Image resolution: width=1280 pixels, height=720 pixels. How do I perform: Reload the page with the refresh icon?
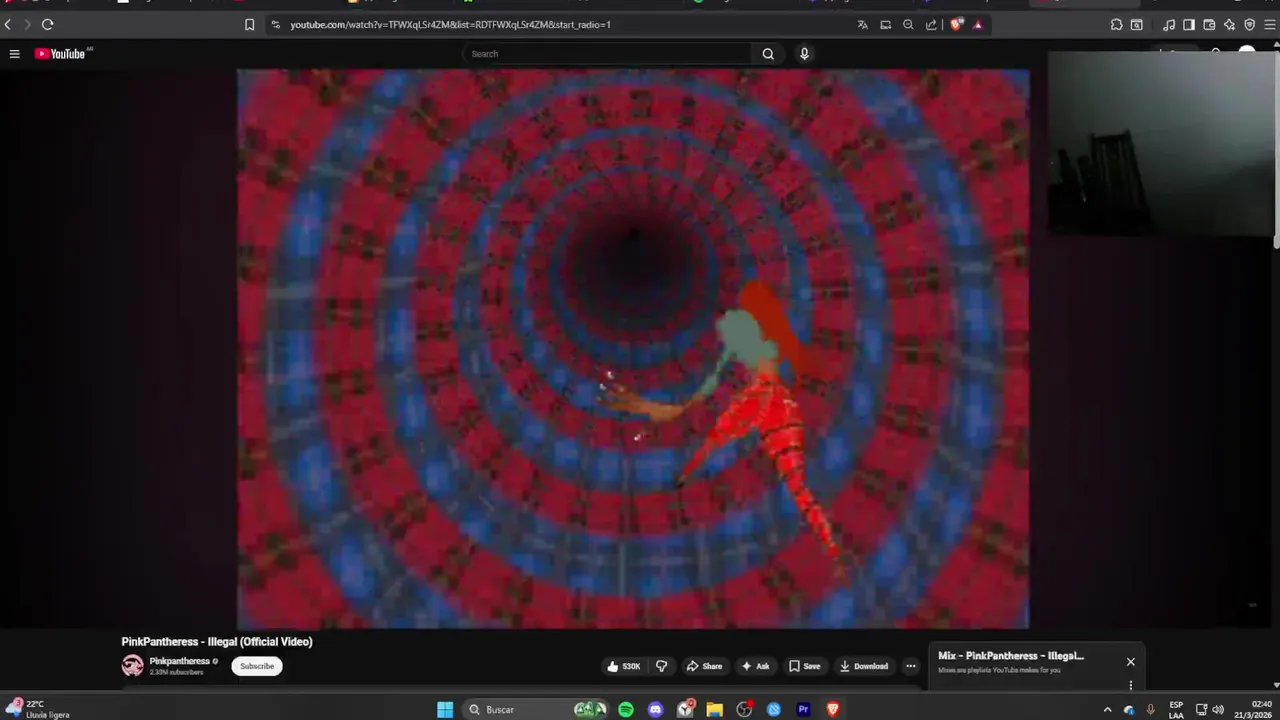pyautogui.click(x=47, y=24)
